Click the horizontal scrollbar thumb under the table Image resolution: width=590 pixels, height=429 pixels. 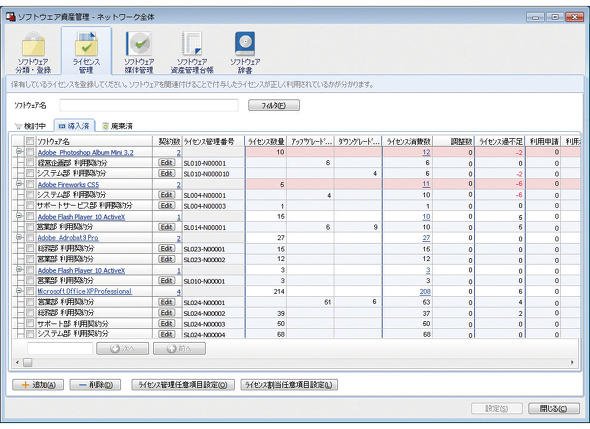point(28,362)
